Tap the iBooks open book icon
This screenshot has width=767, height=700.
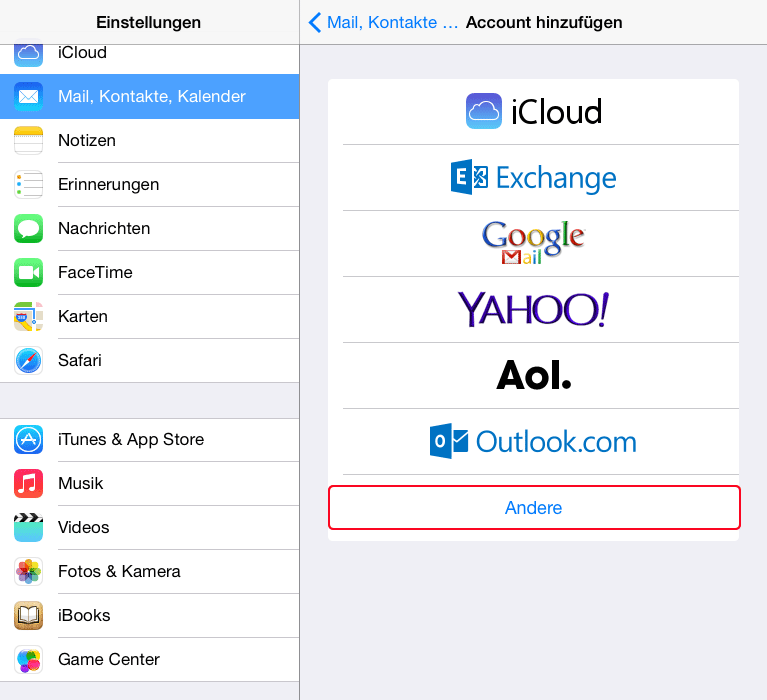[28, 615]
